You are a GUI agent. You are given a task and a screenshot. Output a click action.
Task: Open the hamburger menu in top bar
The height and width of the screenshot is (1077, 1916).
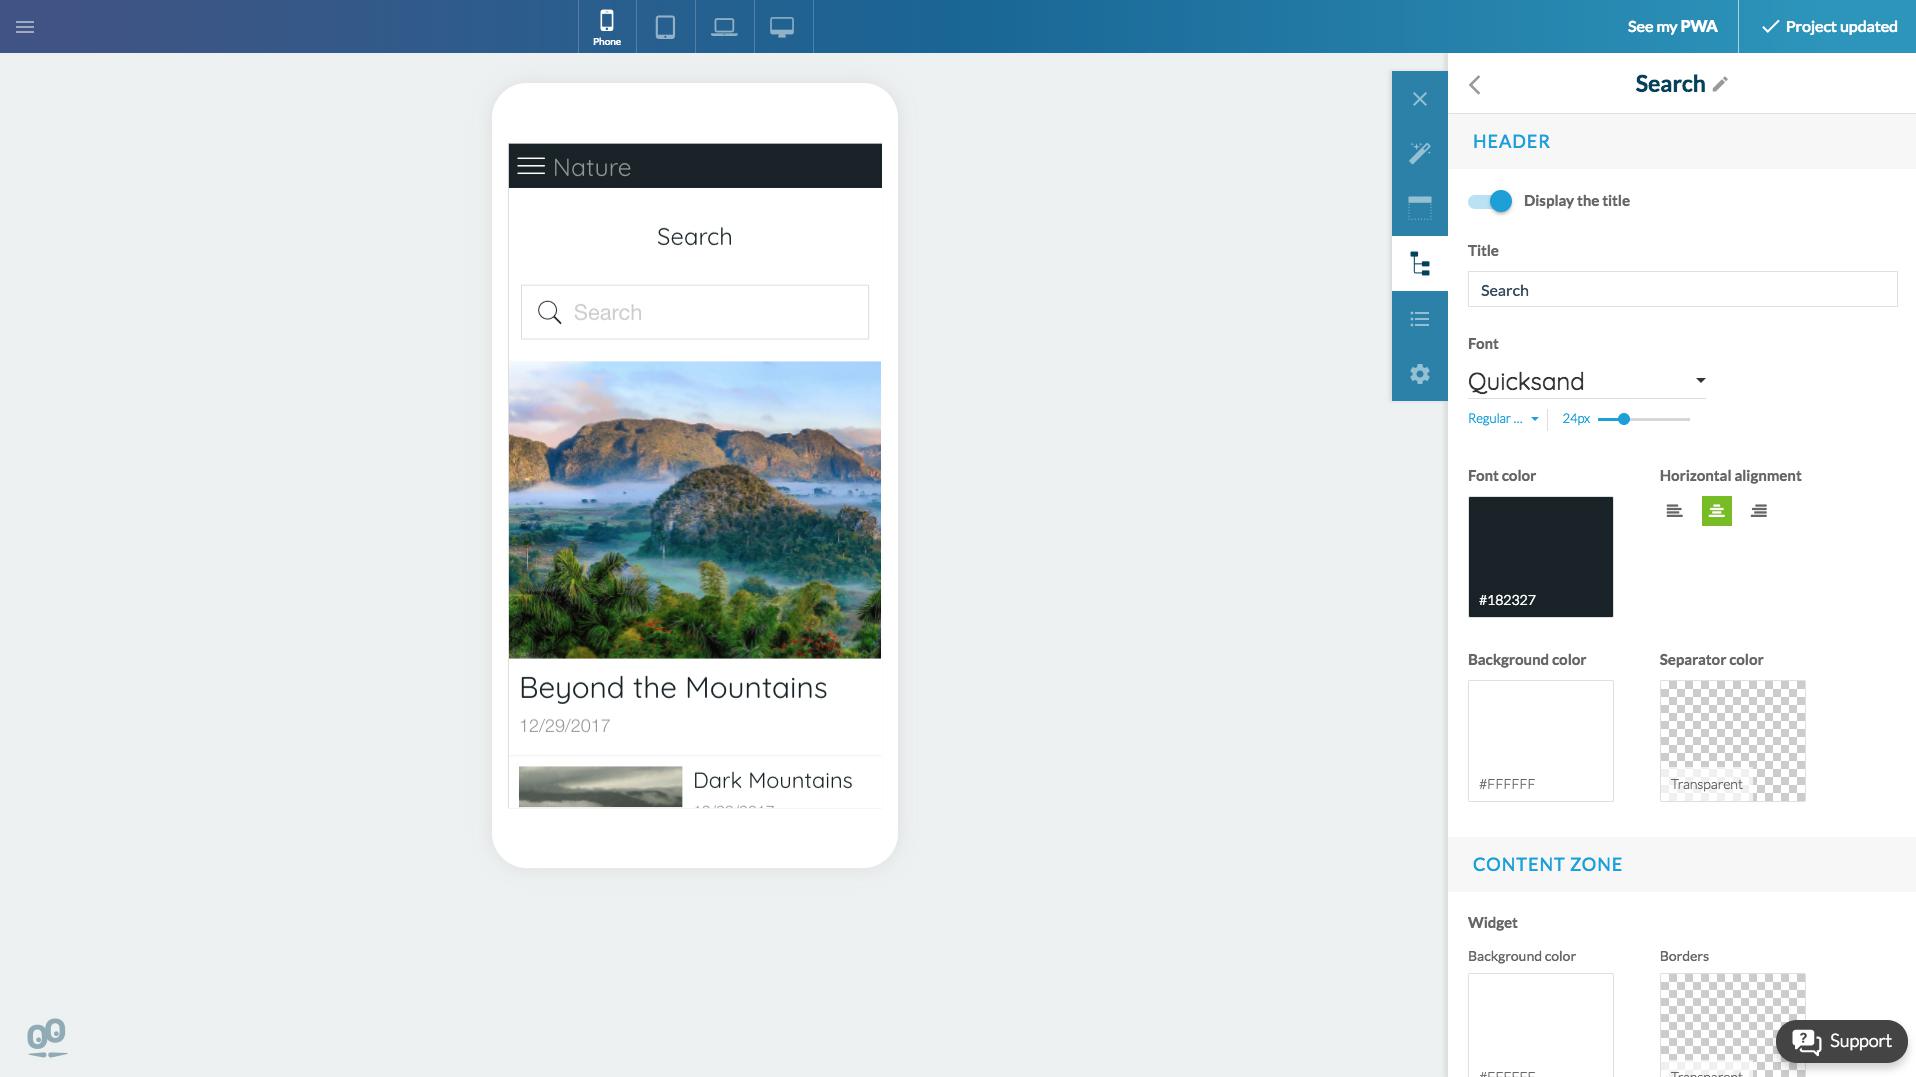pos(25,27)
